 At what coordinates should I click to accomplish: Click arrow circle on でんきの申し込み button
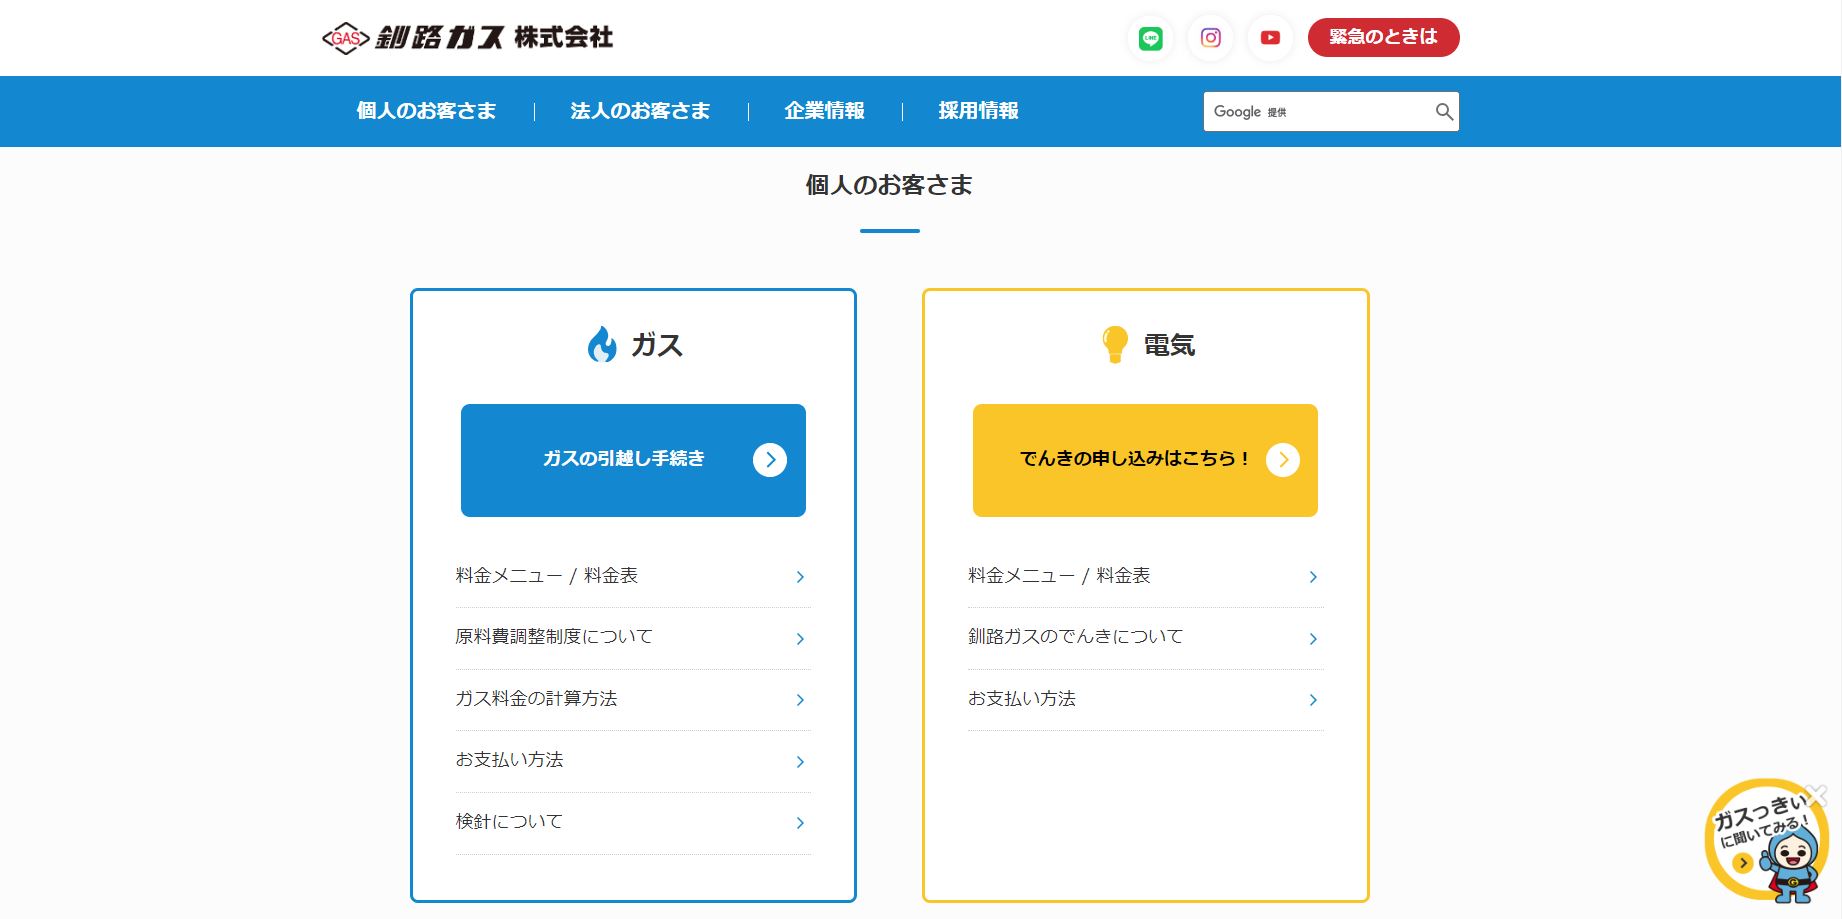(1283, 460)
